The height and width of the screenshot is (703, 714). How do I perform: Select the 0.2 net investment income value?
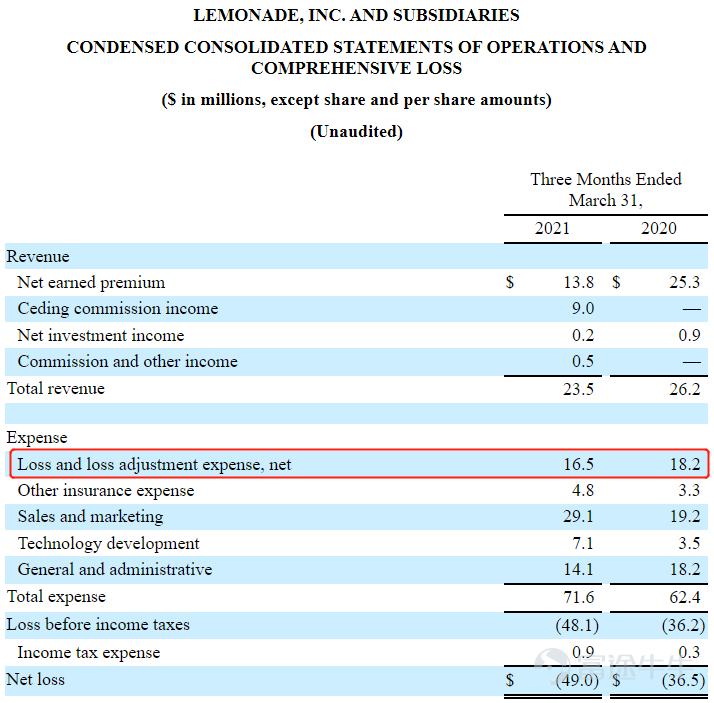(x=583, y=336)
